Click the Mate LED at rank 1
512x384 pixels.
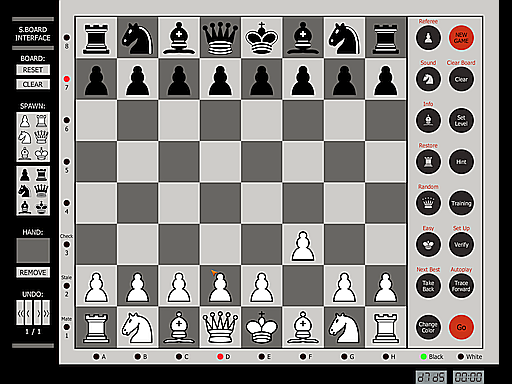(67, 327)
